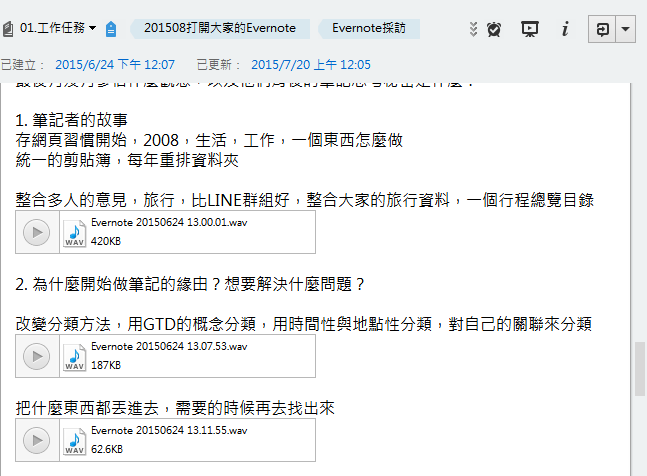
Task: Play Evernote 20150624 13.00.01.wav audio
Action: pos(37,232)
